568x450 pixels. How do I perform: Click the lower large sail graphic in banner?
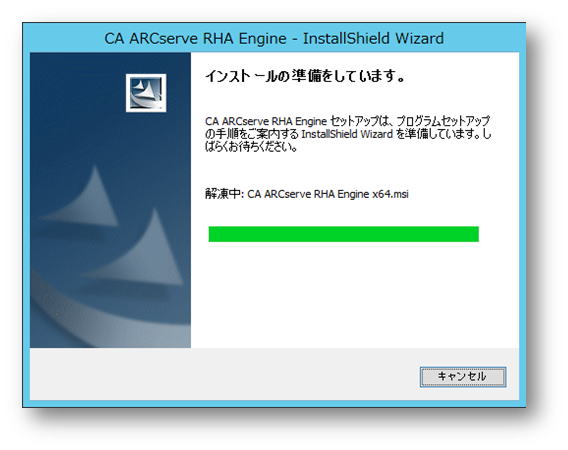click(139, 250)
